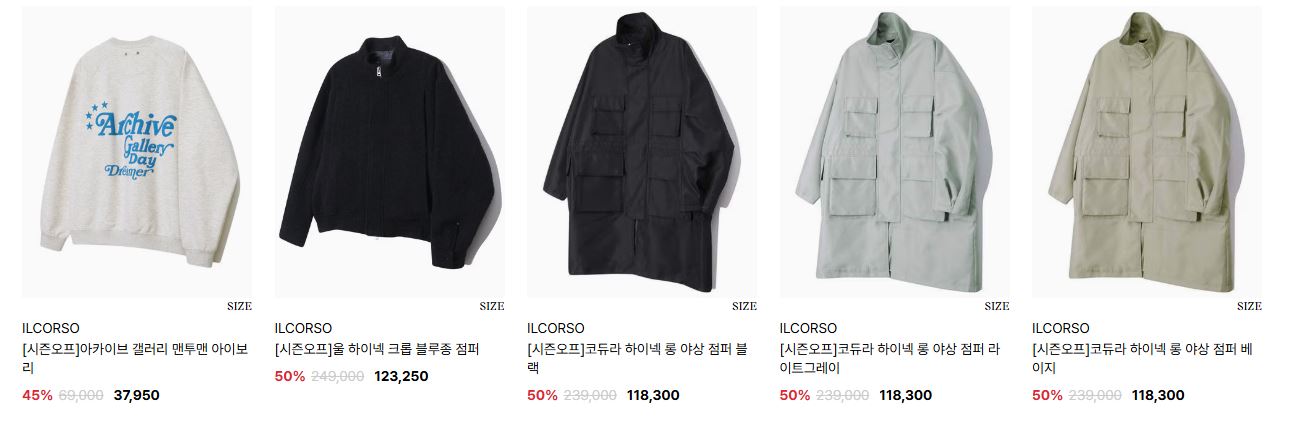
Task: Click SIZE under the black blouson jumper
Action: (492, 306)
